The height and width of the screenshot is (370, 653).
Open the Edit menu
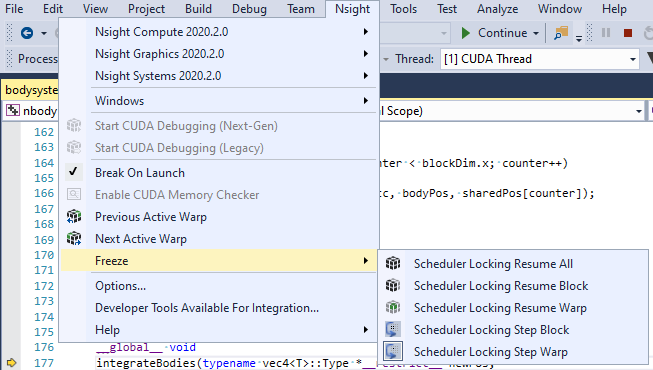(x=53, y=9)
